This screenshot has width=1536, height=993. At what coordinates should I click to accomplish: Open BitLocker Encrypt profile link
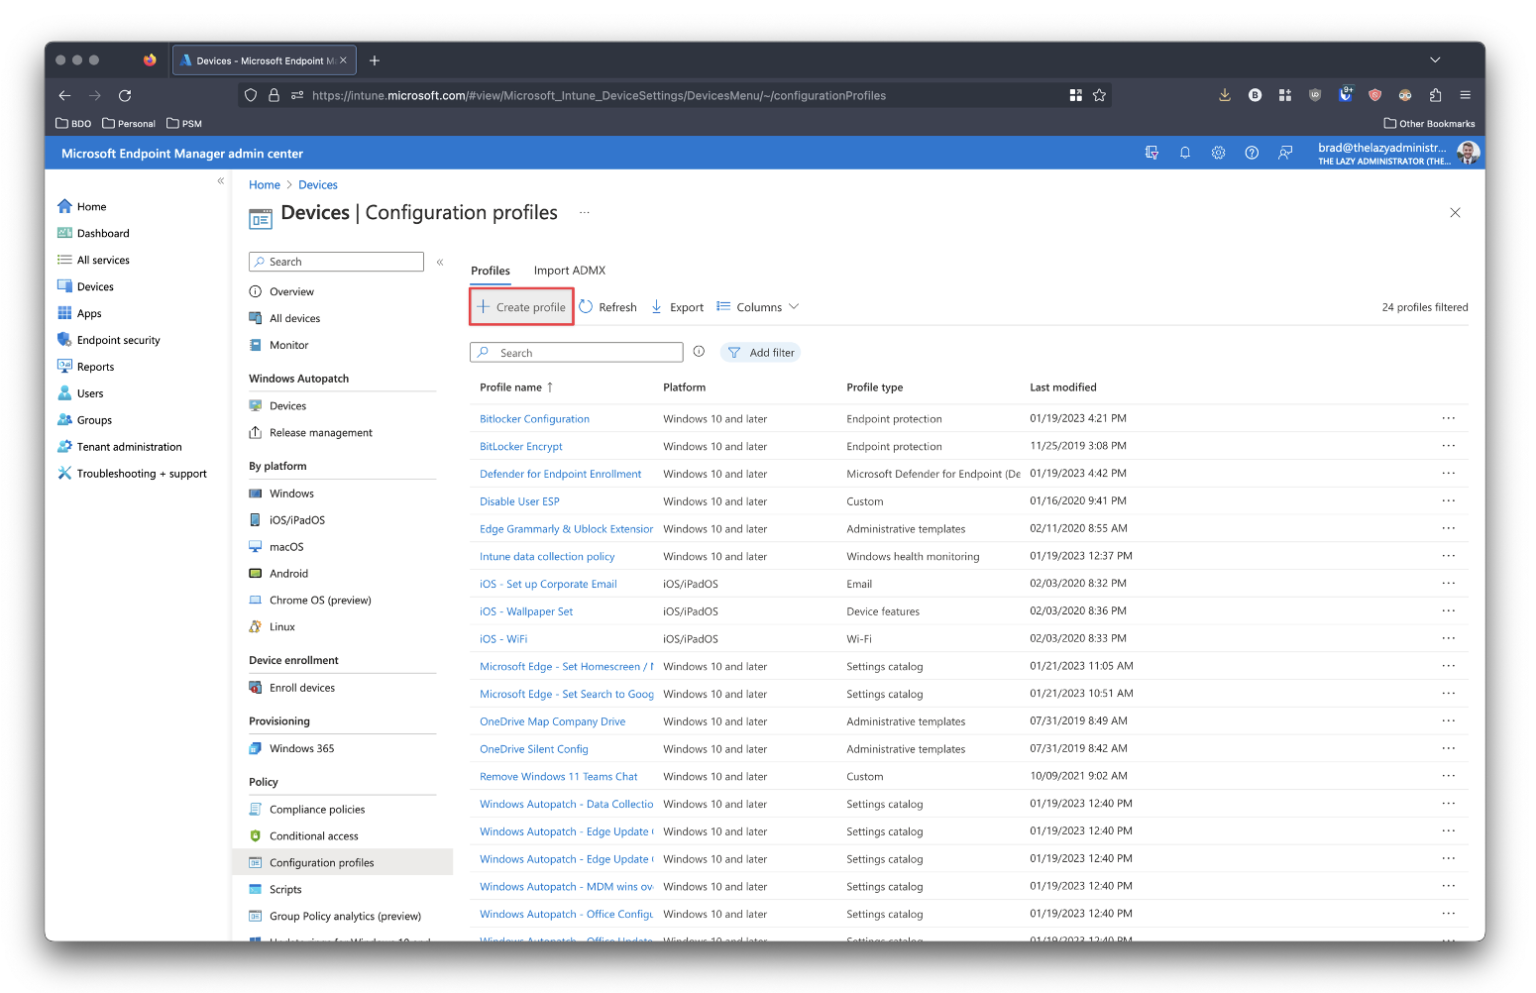pos(521,447)
